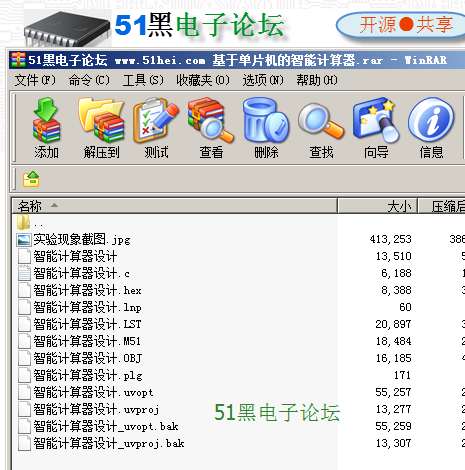Click size value 413,253
The image size is (465, 470).
(x=390, y=239)
